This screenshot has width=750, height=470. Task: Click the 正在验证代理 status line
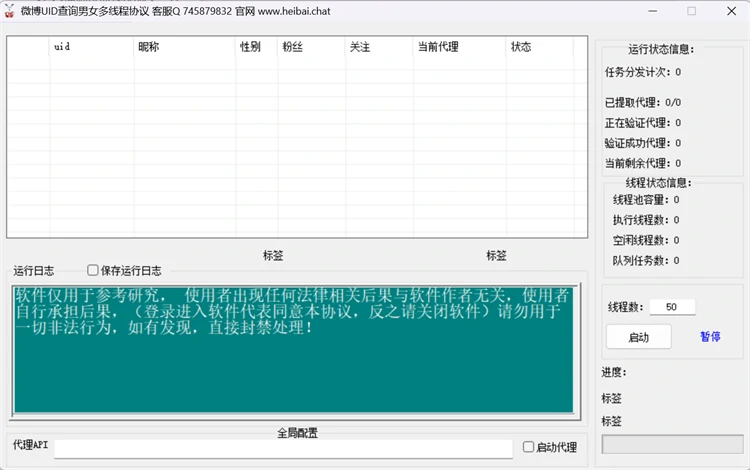click(642, 123)
